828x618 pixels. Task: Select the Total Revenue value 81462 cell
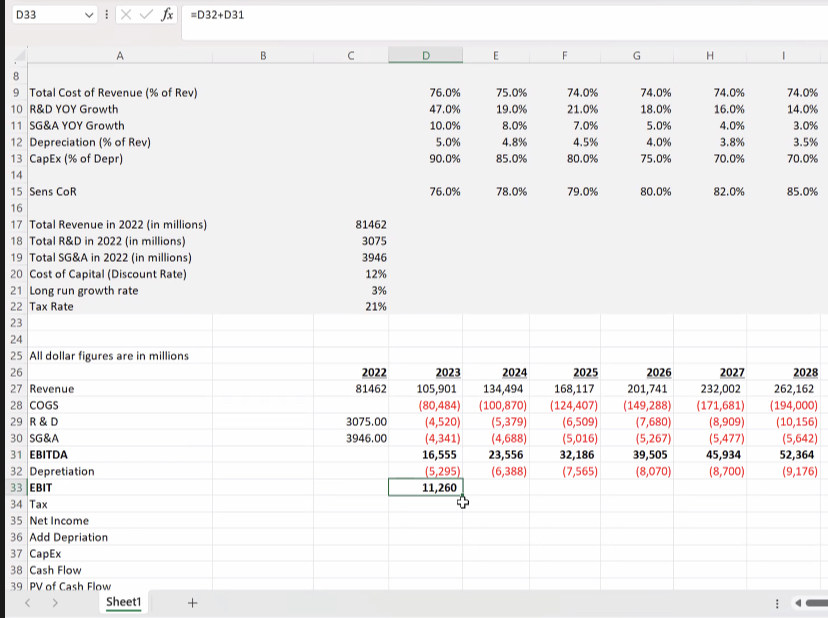[x=351, y=224]
